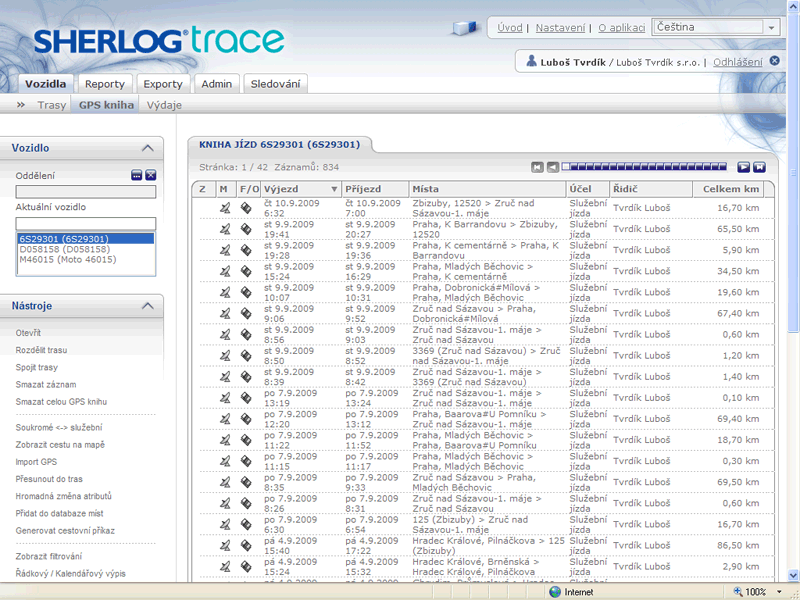The width and height of the screenshot is (800, 600).
Task: Click the page vertical scrollbar down arrow
Action: (x=793, y=575)
